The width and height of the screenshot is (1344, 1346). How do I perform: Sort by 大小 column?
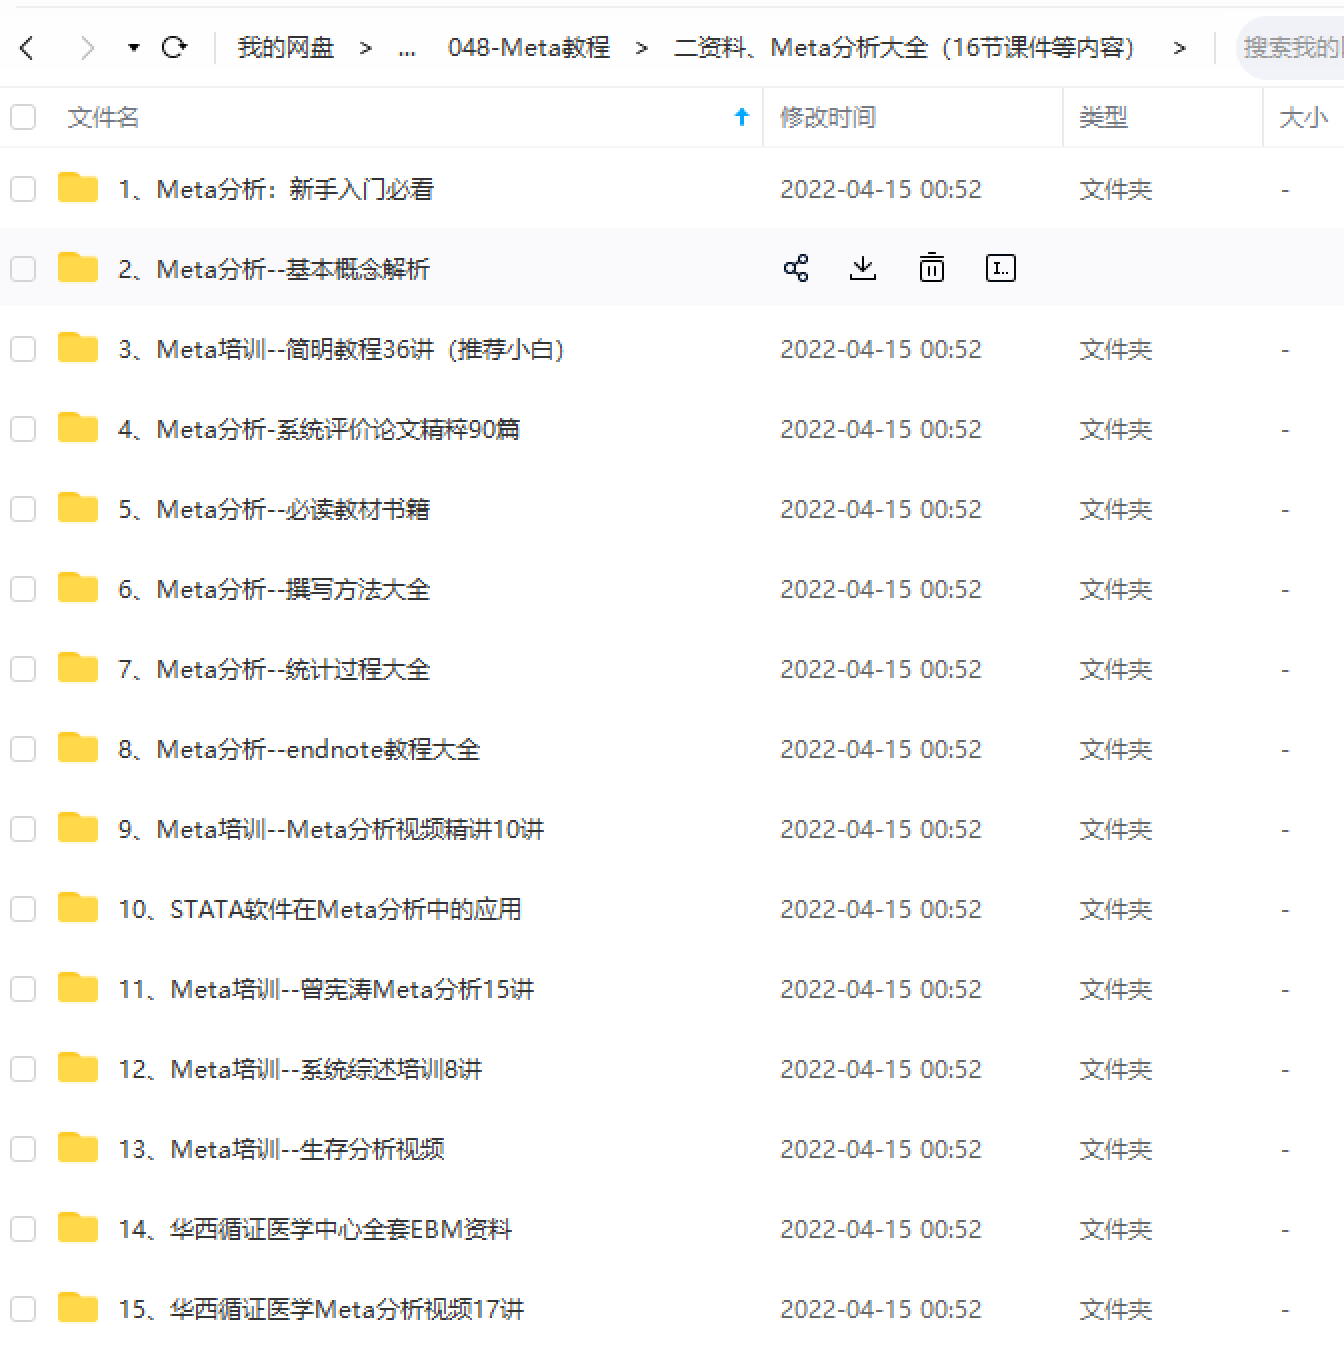coord(1304,117)
